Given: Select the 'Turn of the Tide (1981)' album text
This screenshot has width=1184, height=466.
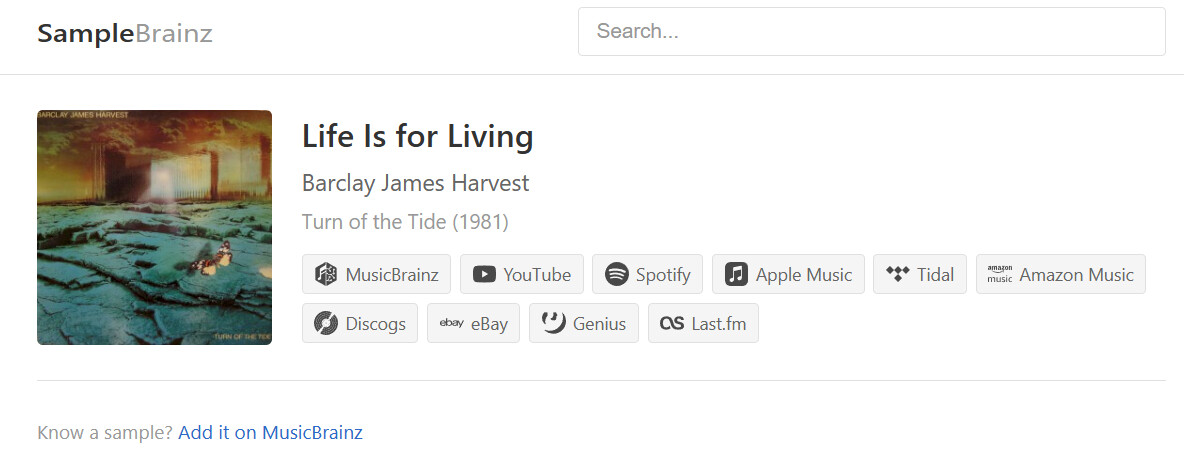Looking at the screenshot, I should pyautogui.click(x=405, y=222).
